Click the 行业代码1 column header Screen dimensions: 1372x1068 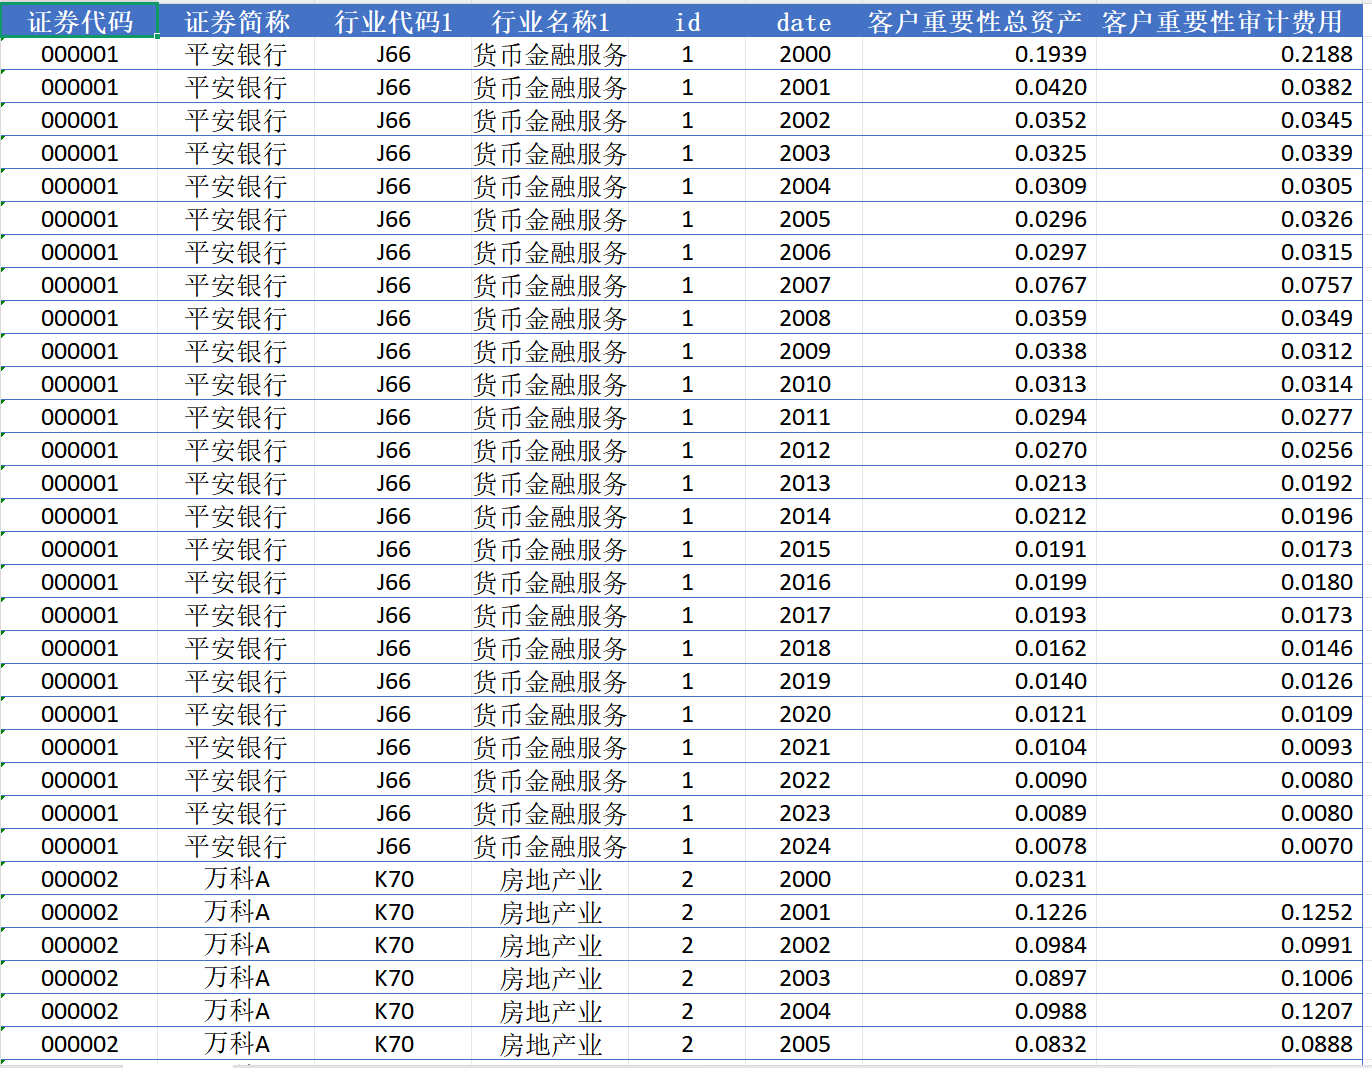tap(393, 21)
